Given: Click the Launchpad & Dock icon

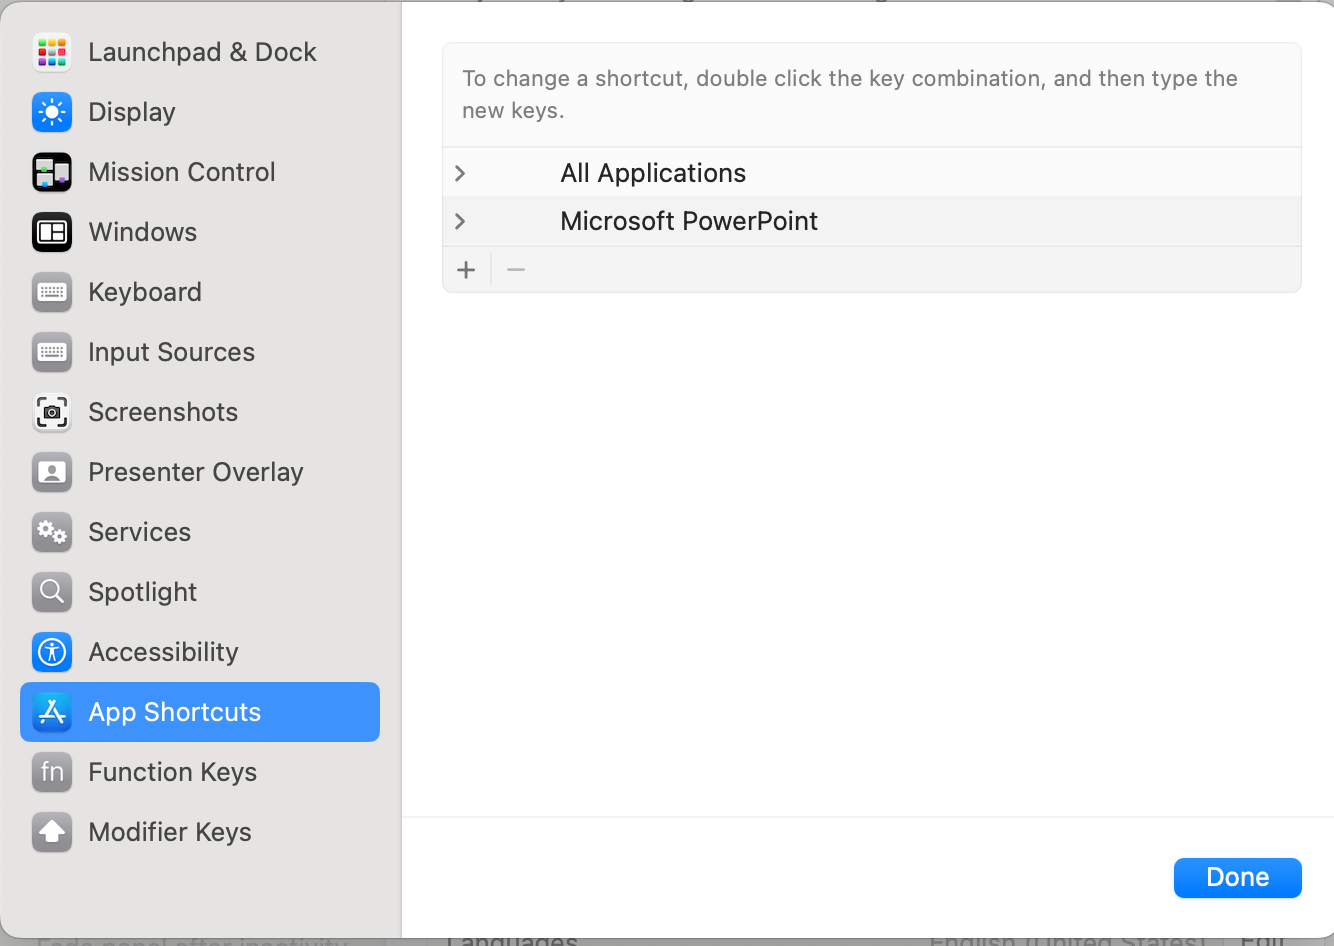Looking at the screenshot, I should (52, 52).
